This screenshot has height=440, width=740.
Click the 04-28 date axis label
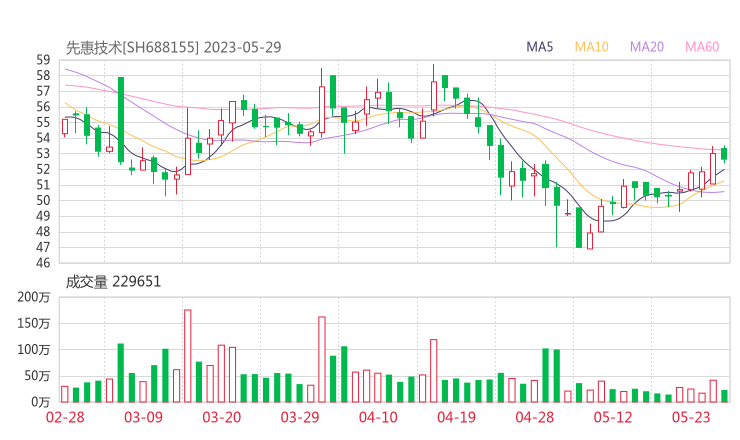535,417
